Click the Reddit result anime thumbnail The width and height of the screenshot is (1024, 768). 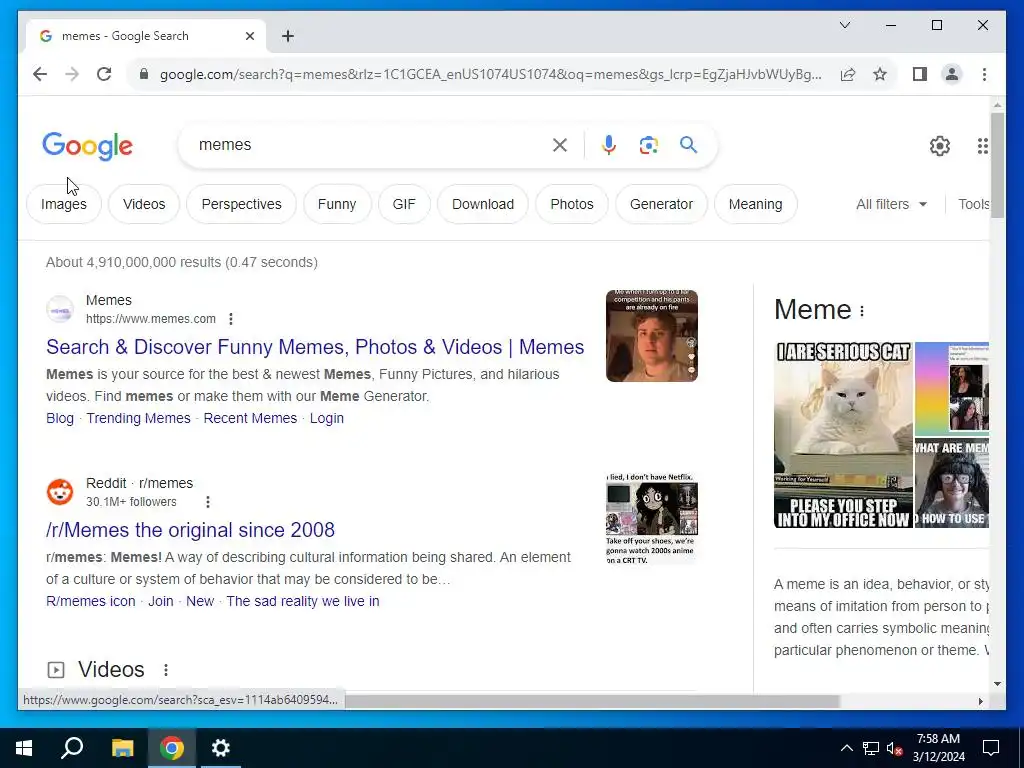[652, 519]
